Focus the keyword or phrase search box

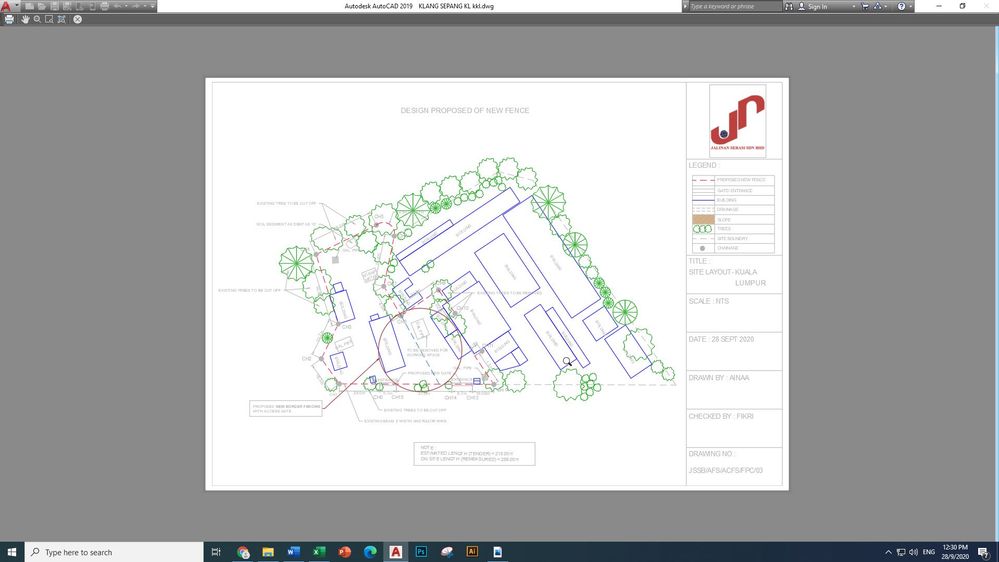coord(735,6)
